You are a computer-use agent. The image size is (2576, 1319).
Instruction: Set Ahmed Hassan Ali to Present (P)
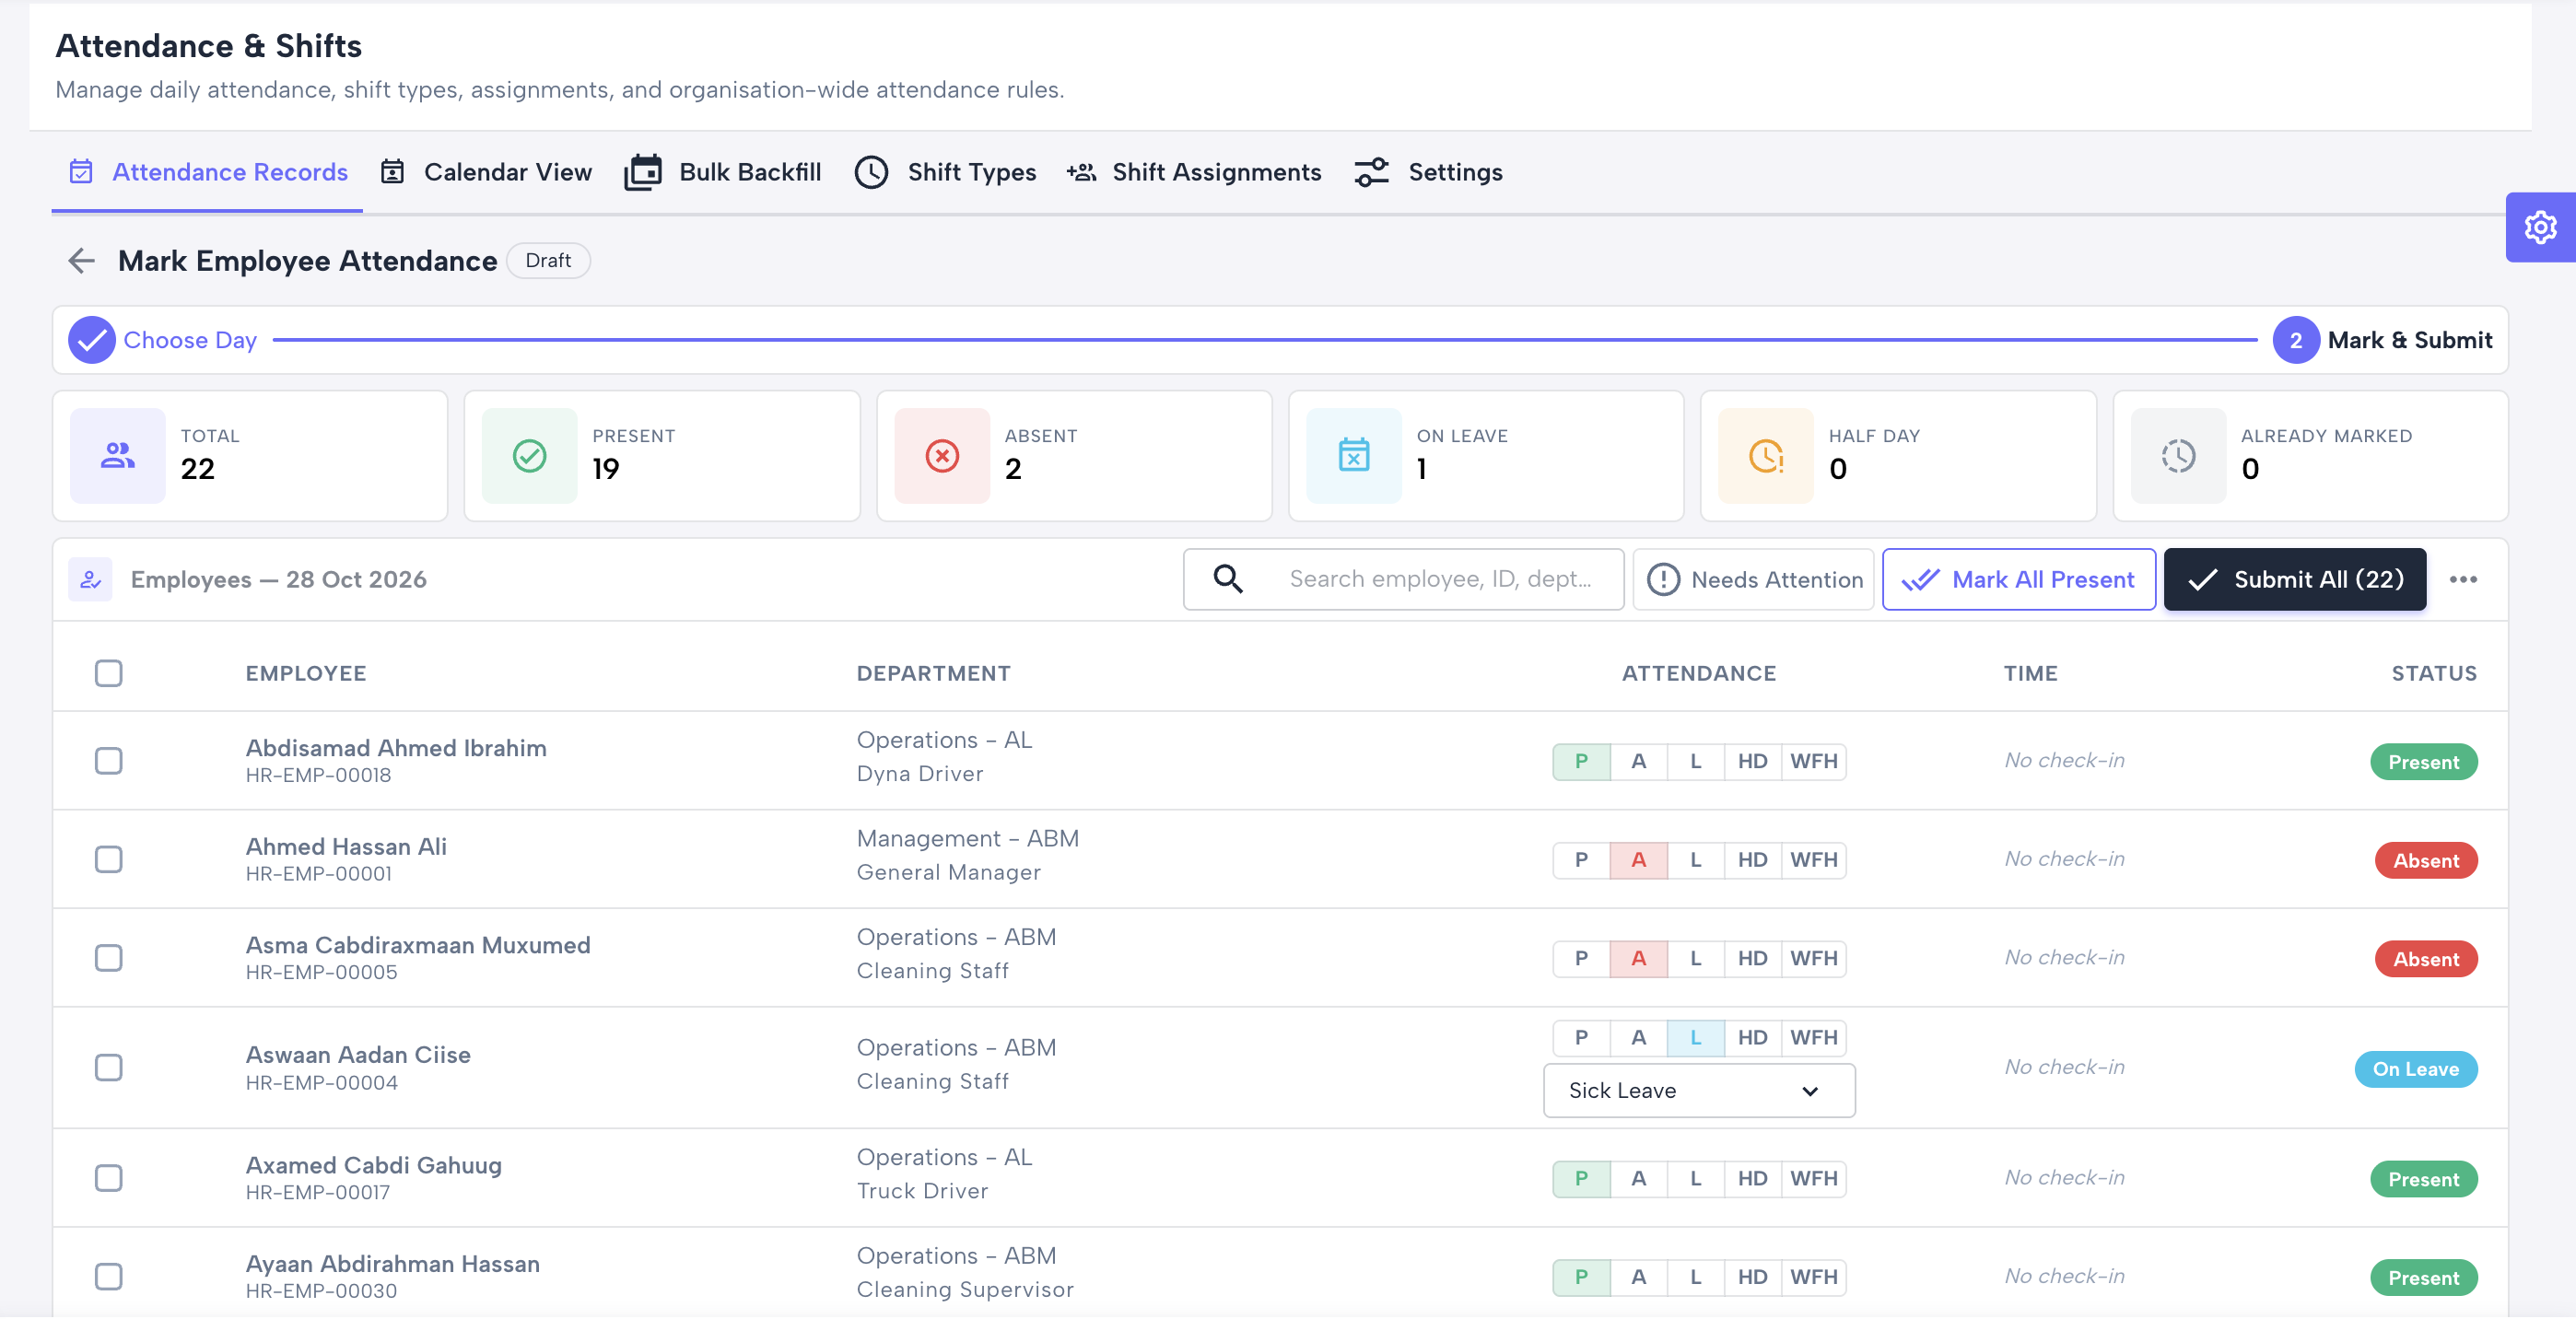[1581, 860]
